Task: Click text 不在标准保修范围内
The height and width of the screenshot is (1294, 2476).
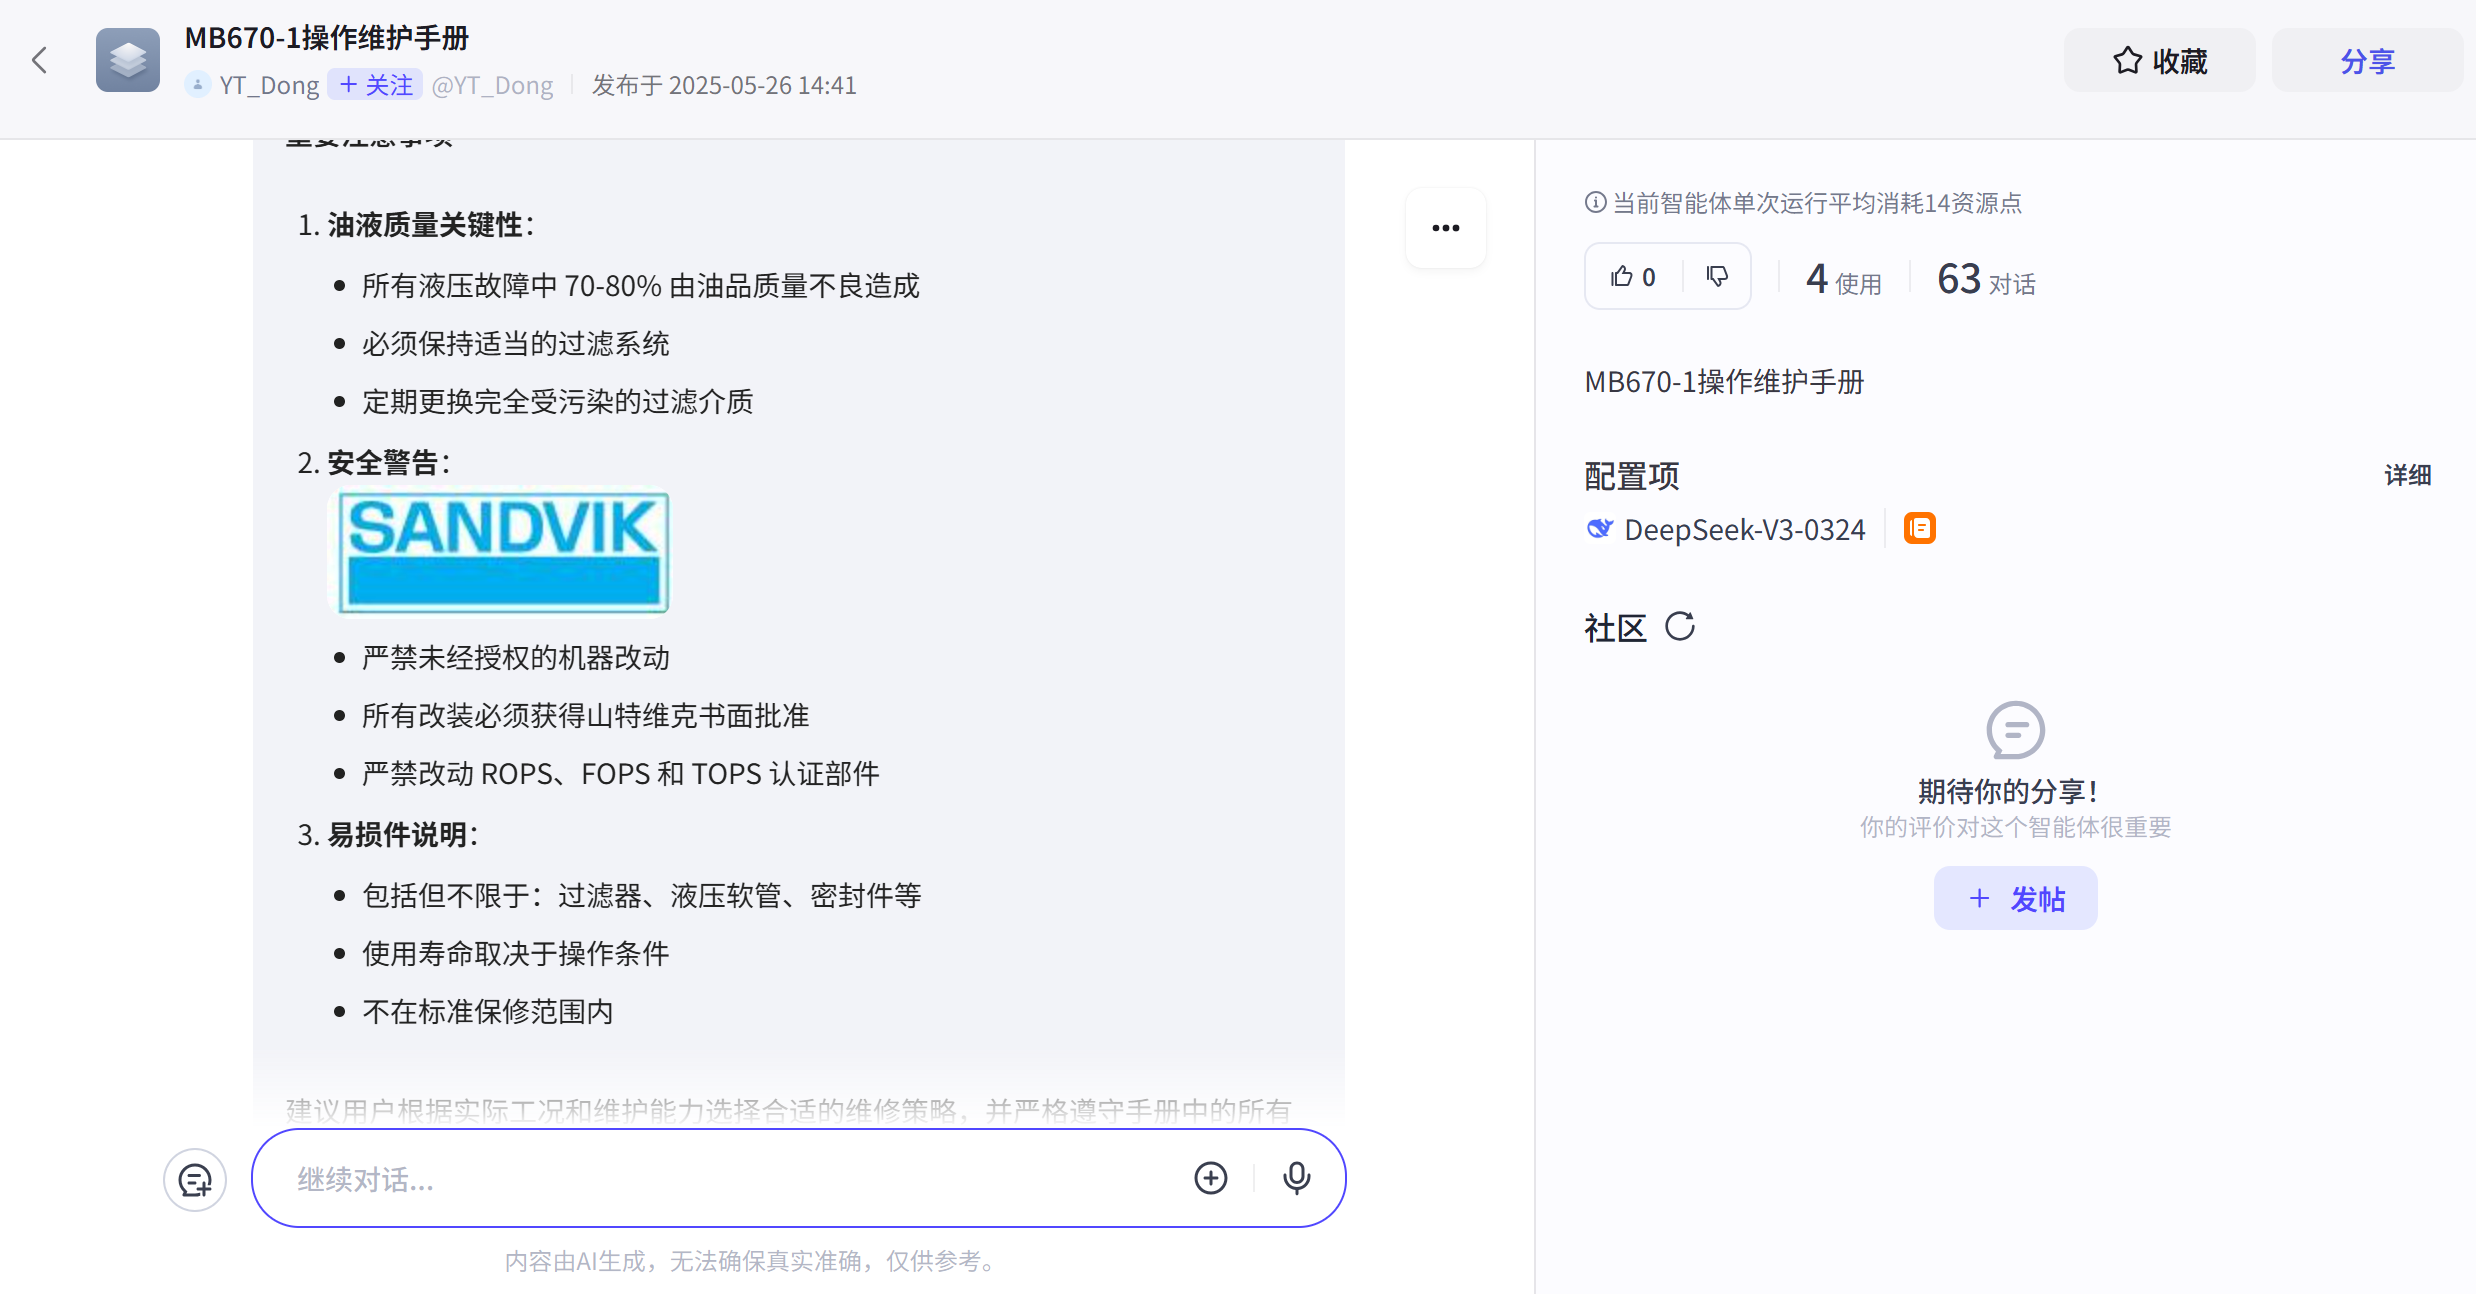Action: click(488, 1012)
